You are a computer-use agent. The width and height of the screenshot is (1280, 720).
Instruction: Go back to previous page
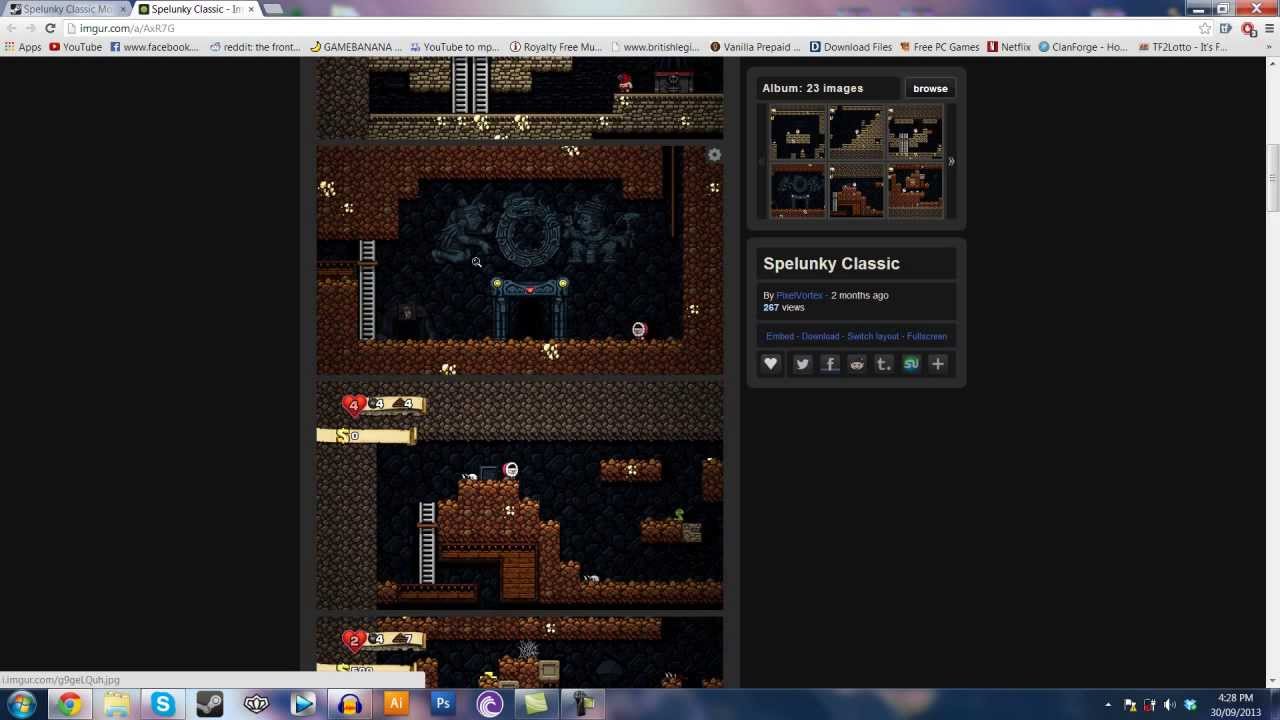tap(11, 28)
